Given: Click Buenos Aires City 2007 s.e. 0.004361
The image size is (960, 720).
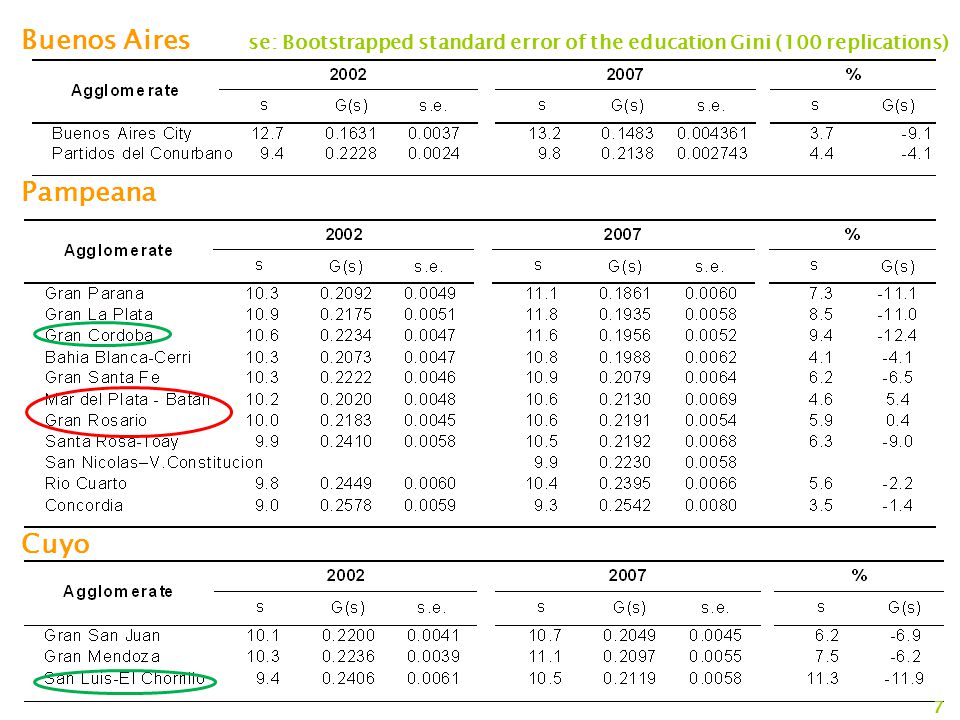Looking at the screenshot, I should [712, 133].
